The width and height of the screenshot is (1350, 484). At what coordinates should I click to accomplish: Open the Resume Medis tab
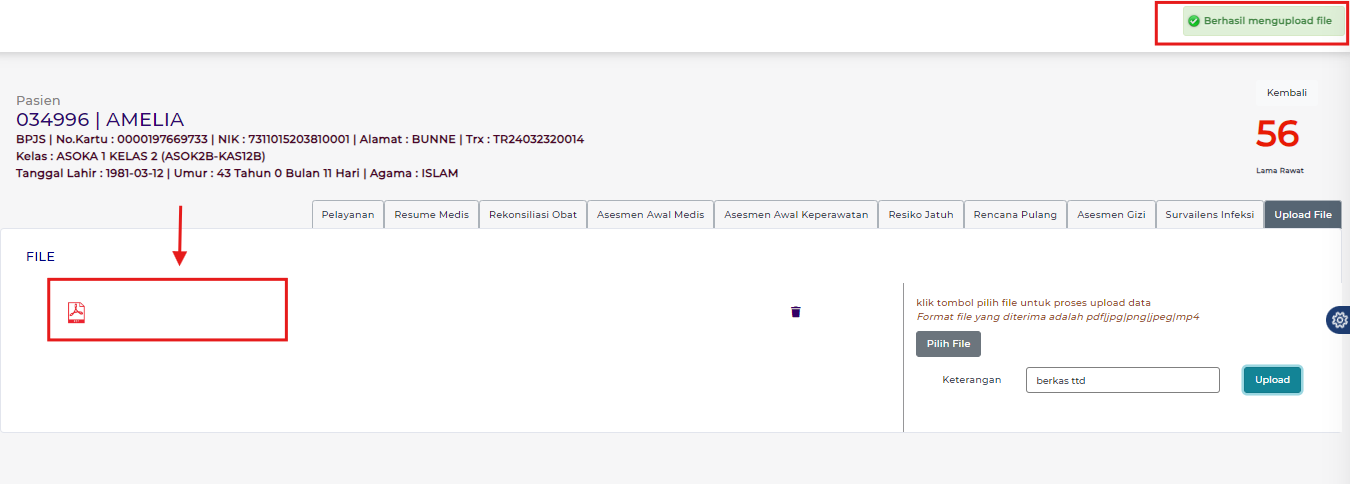coord(431,215)
